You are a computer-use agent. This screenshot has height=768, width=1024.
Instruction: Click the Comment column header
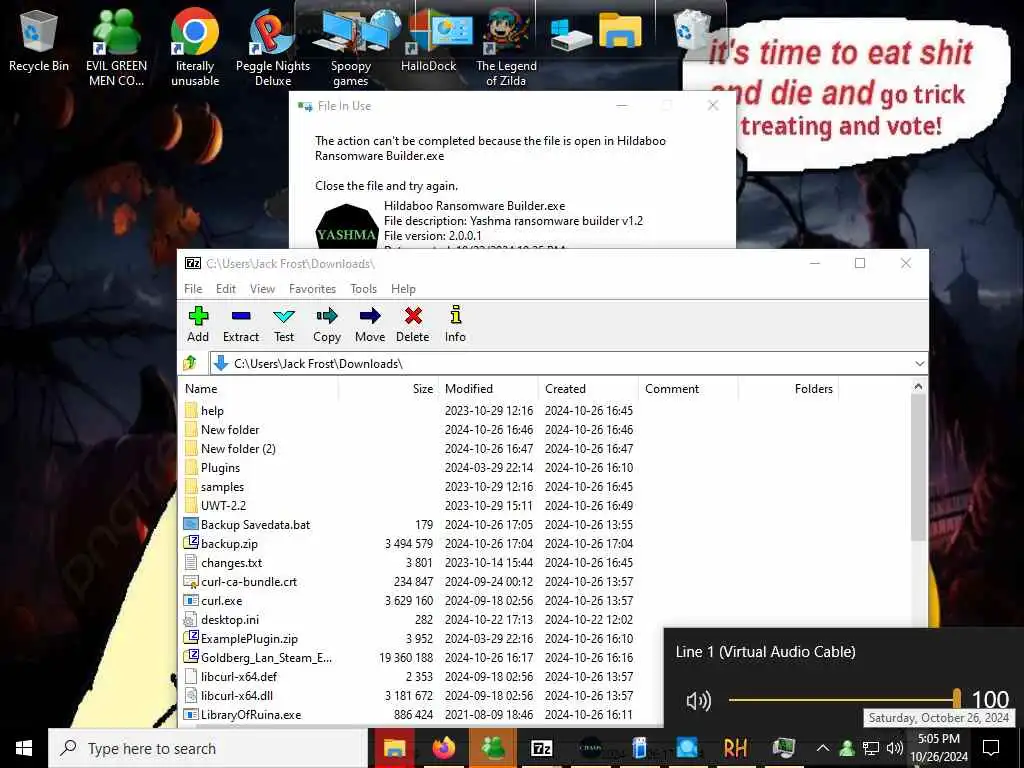click(689, 389)
